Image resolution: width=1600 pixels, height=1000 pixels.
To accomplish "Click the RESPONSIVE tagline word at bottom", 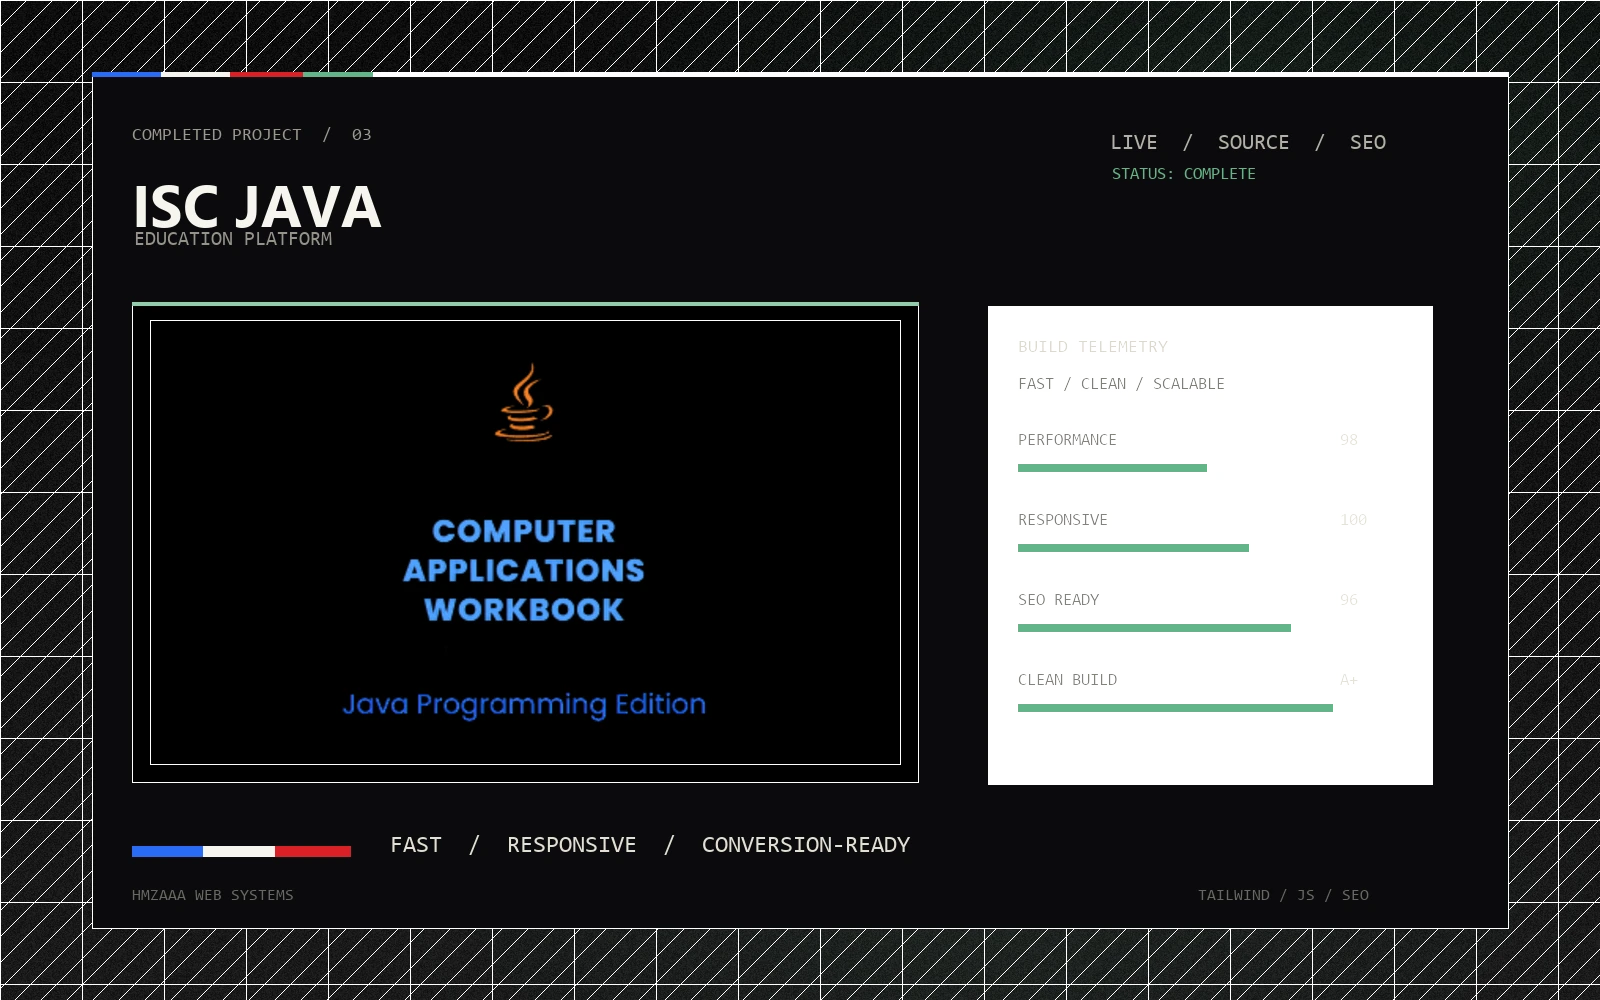I will coord(571,845).
